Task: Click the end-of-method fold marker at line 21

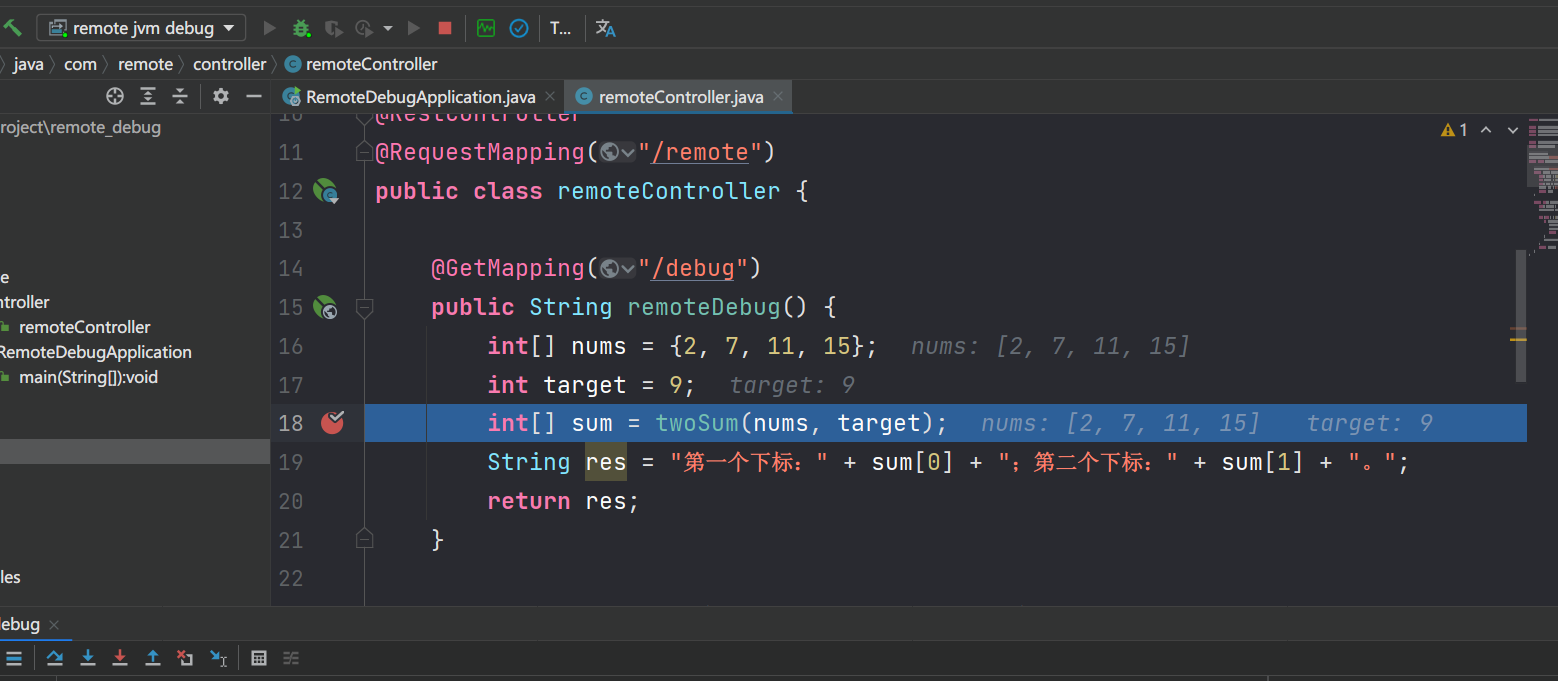Action: coord(364,539)
